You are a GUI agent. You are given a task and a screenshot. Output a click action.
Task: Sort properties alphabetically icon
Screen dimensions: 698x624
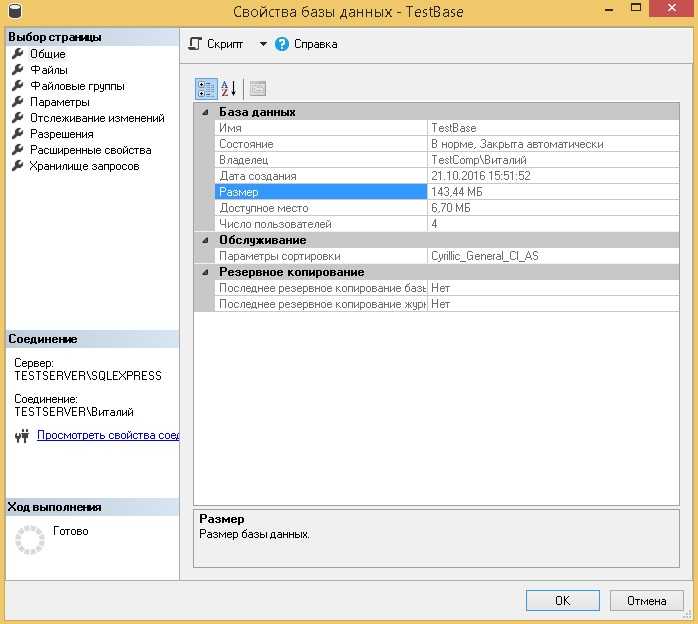tap(228, 88)
